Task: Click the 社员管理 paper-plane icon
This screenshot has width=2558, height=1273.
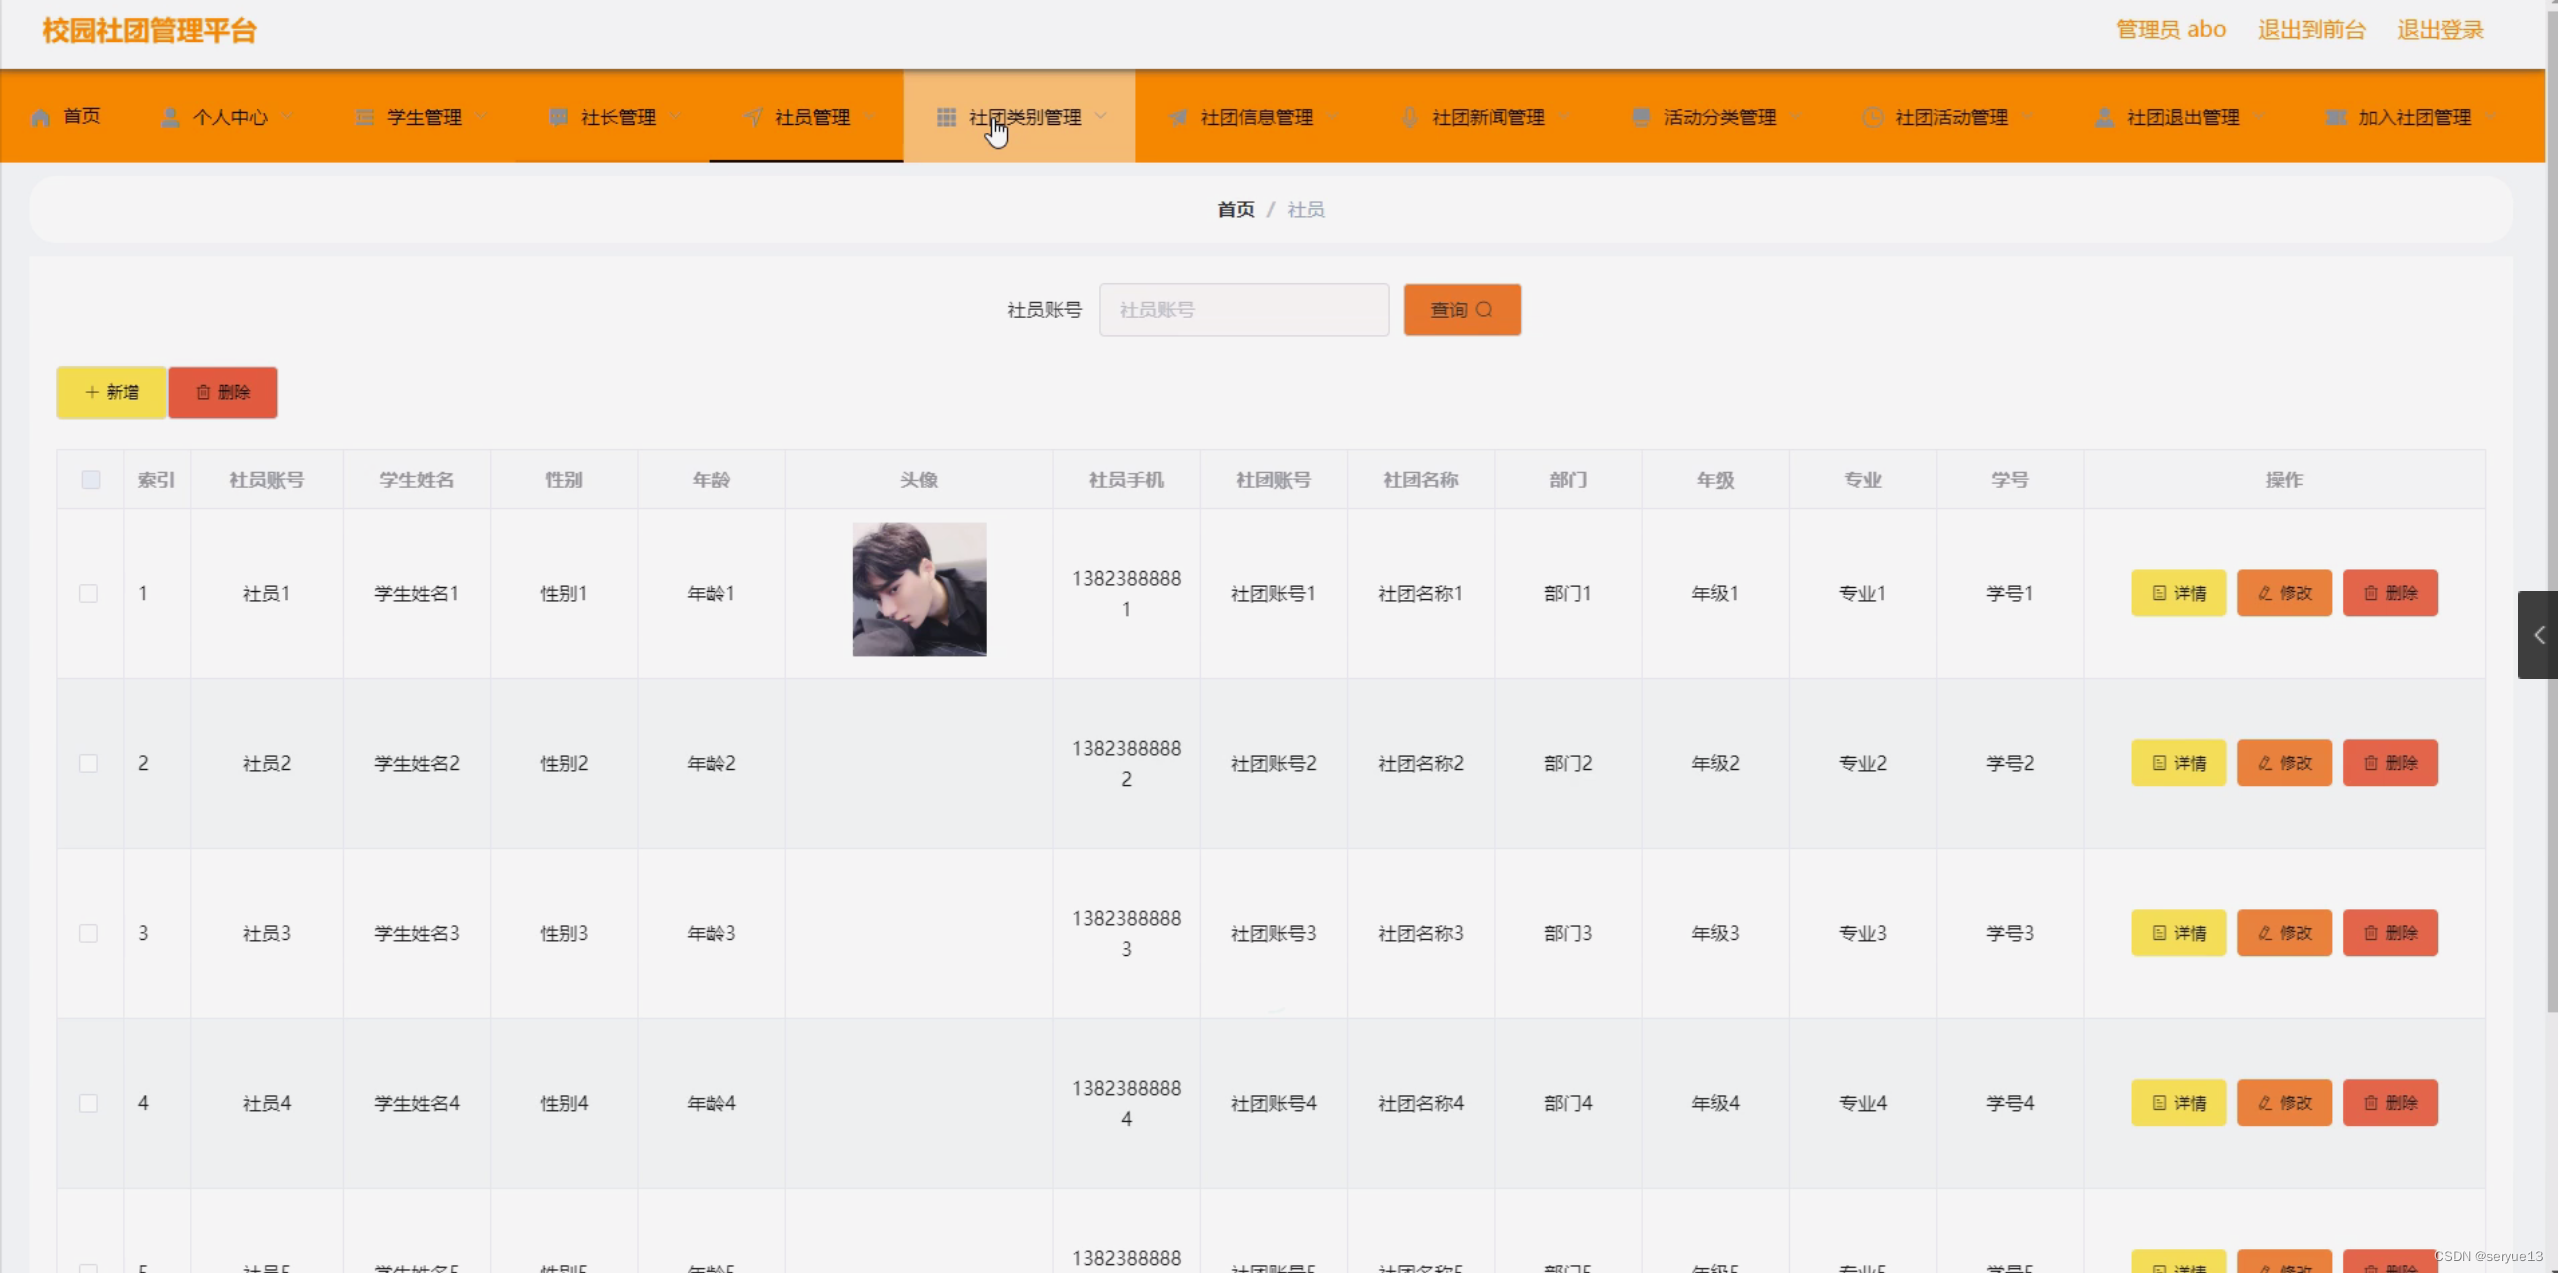Action: tap(752, 116)
